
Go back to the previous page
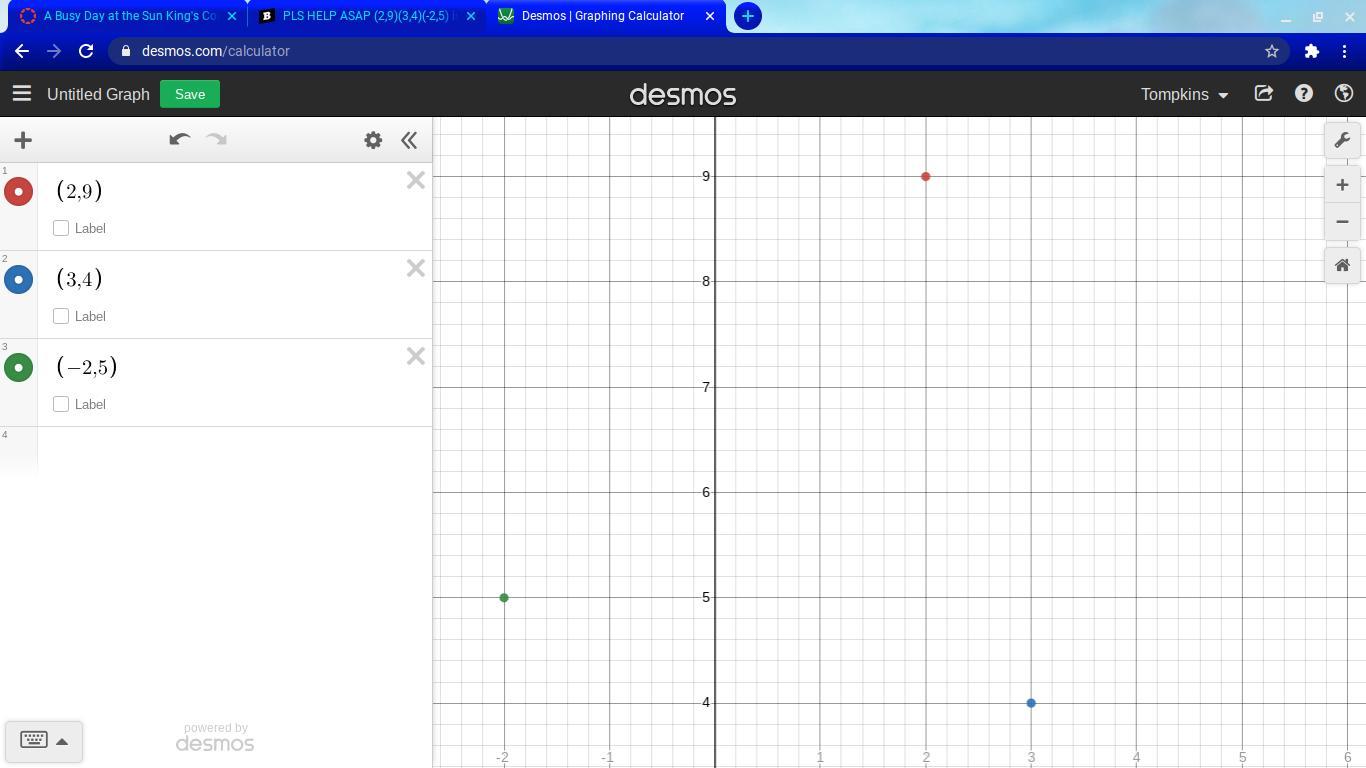pos(22,51)
